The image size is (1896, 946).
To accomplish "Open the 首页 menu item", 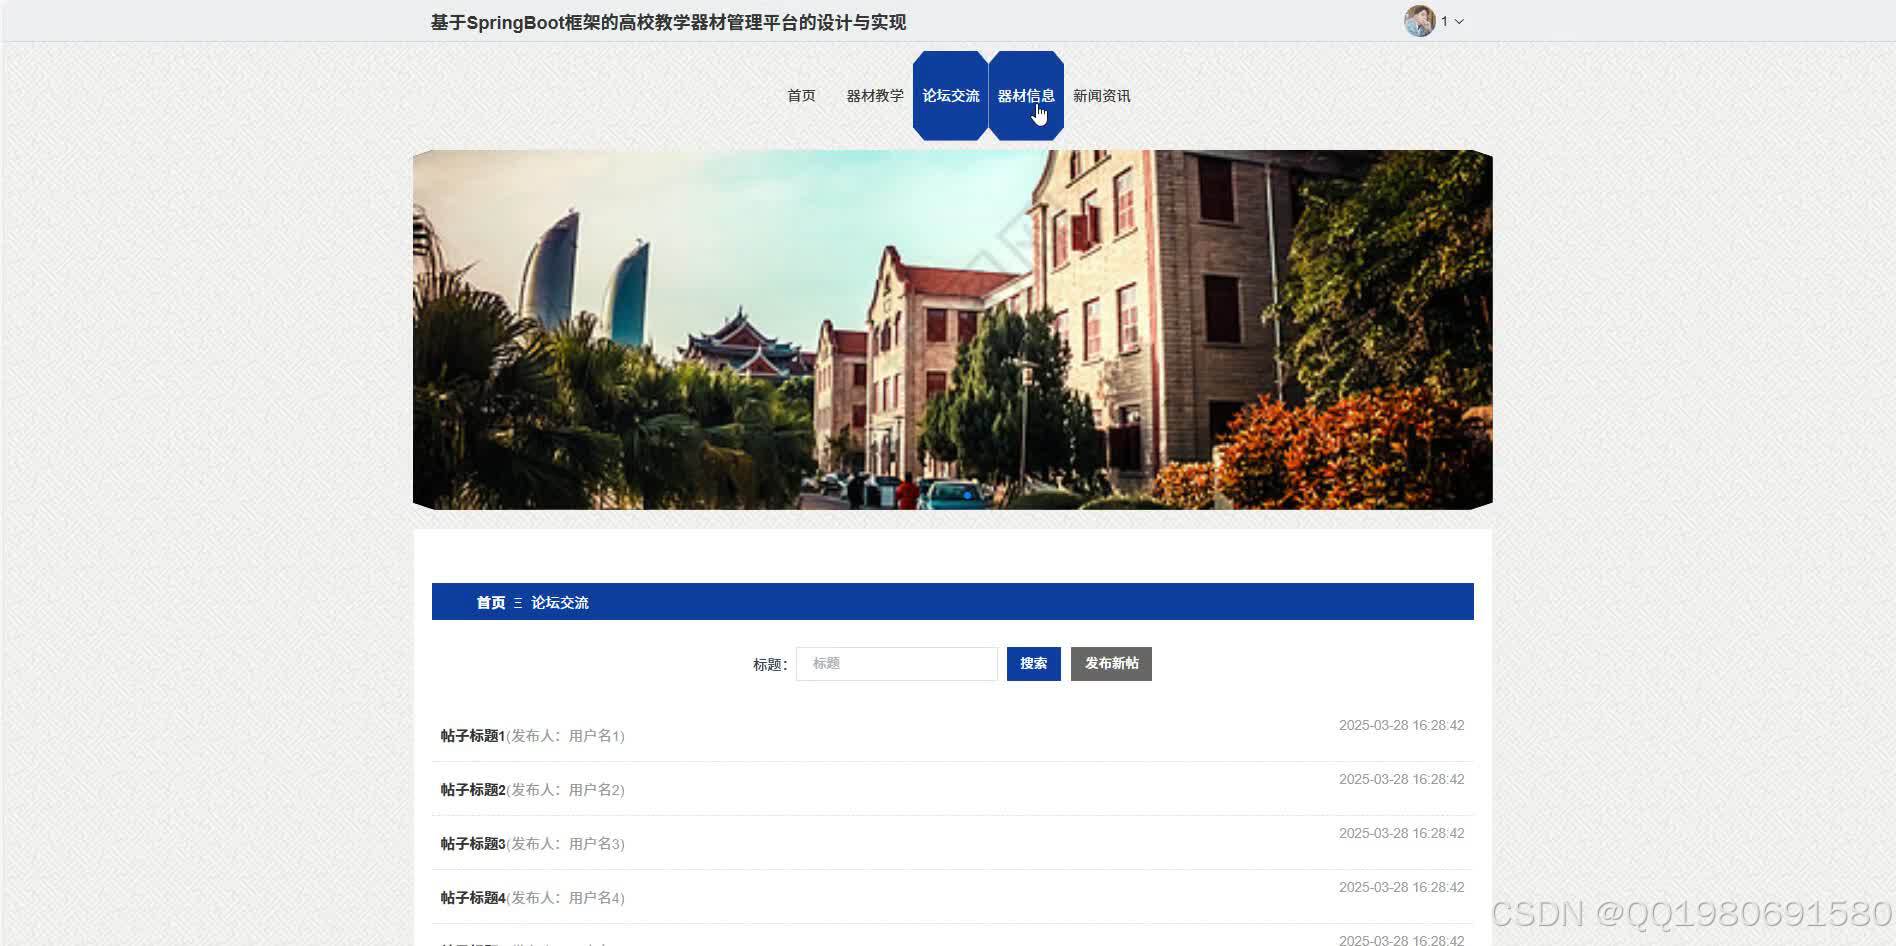I will tap(800, 95).
